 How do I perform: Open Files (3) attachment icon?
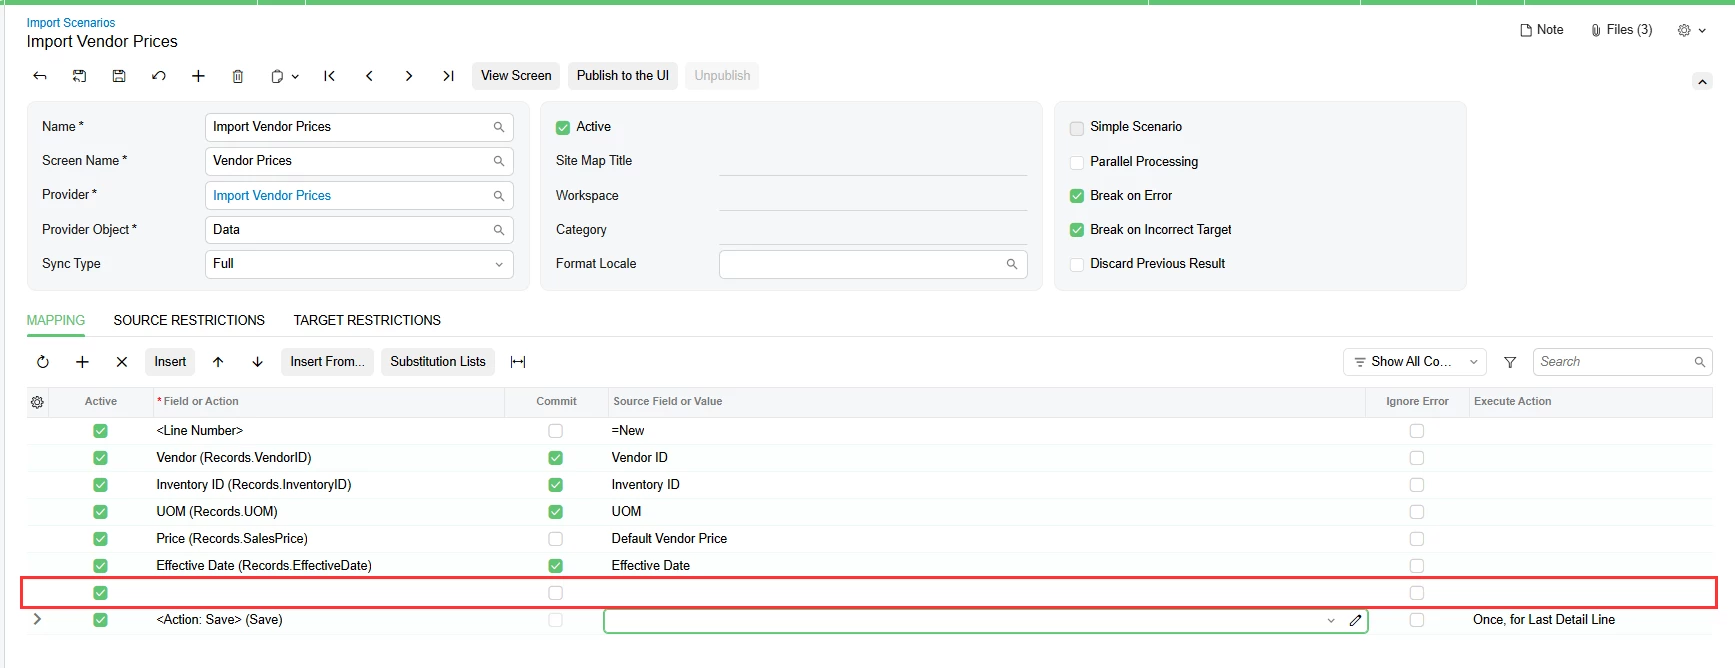pyautogui.click(x=1621, y=30)
